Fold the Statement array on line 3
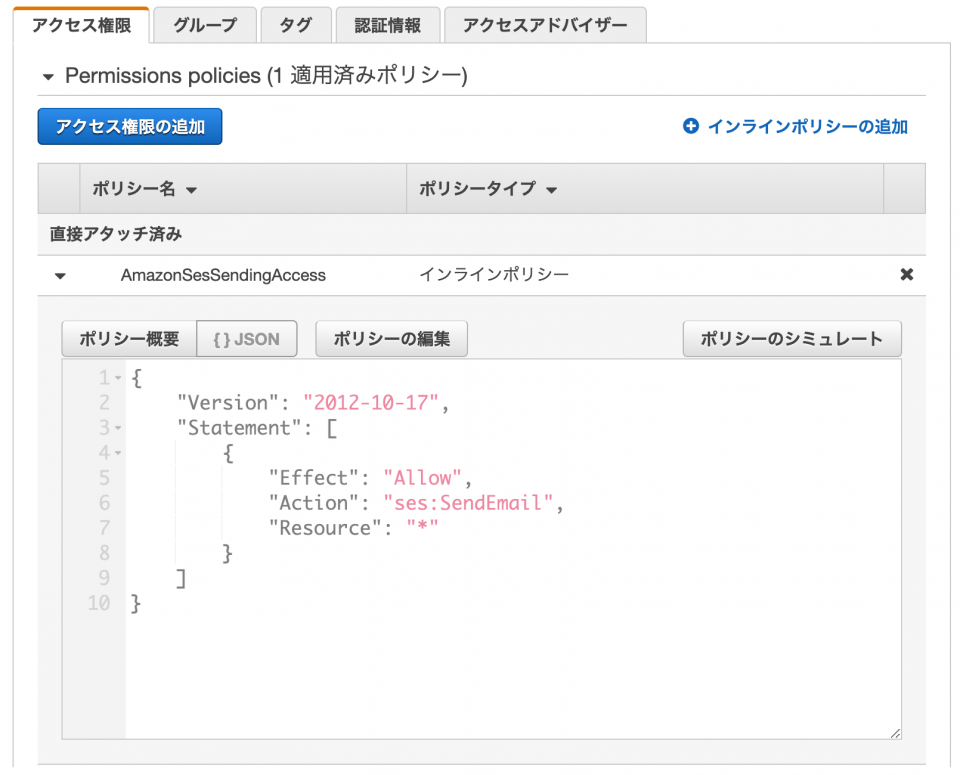The image size is (960, 775). click(x=118, y=429)
